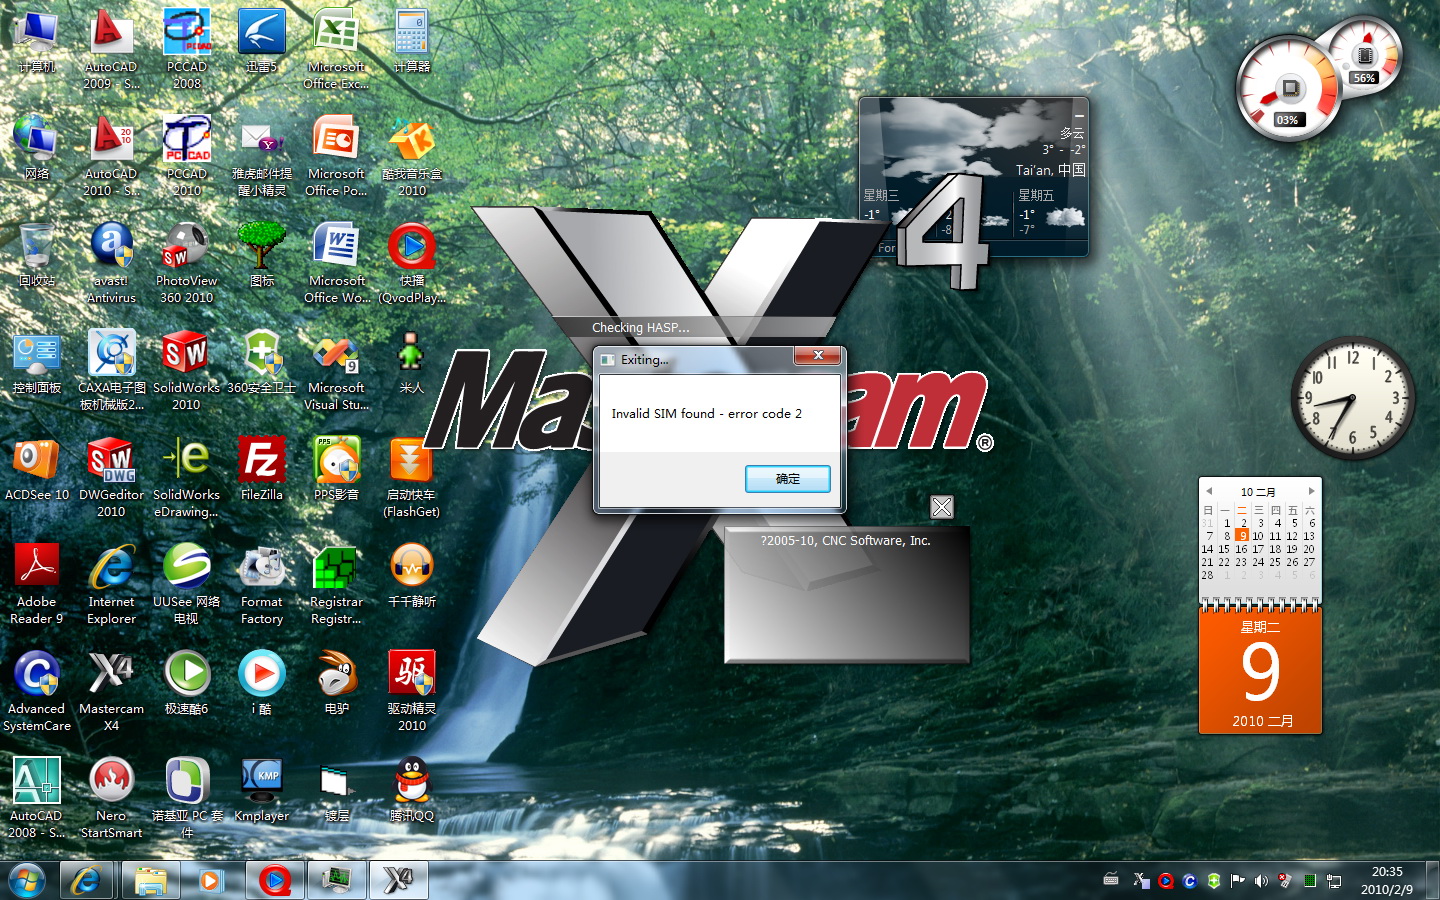This screenshot has width=1440, height=900.
Task: Dismiss the Mastercam splash with its X icon
Action: (x=941, y=507)
